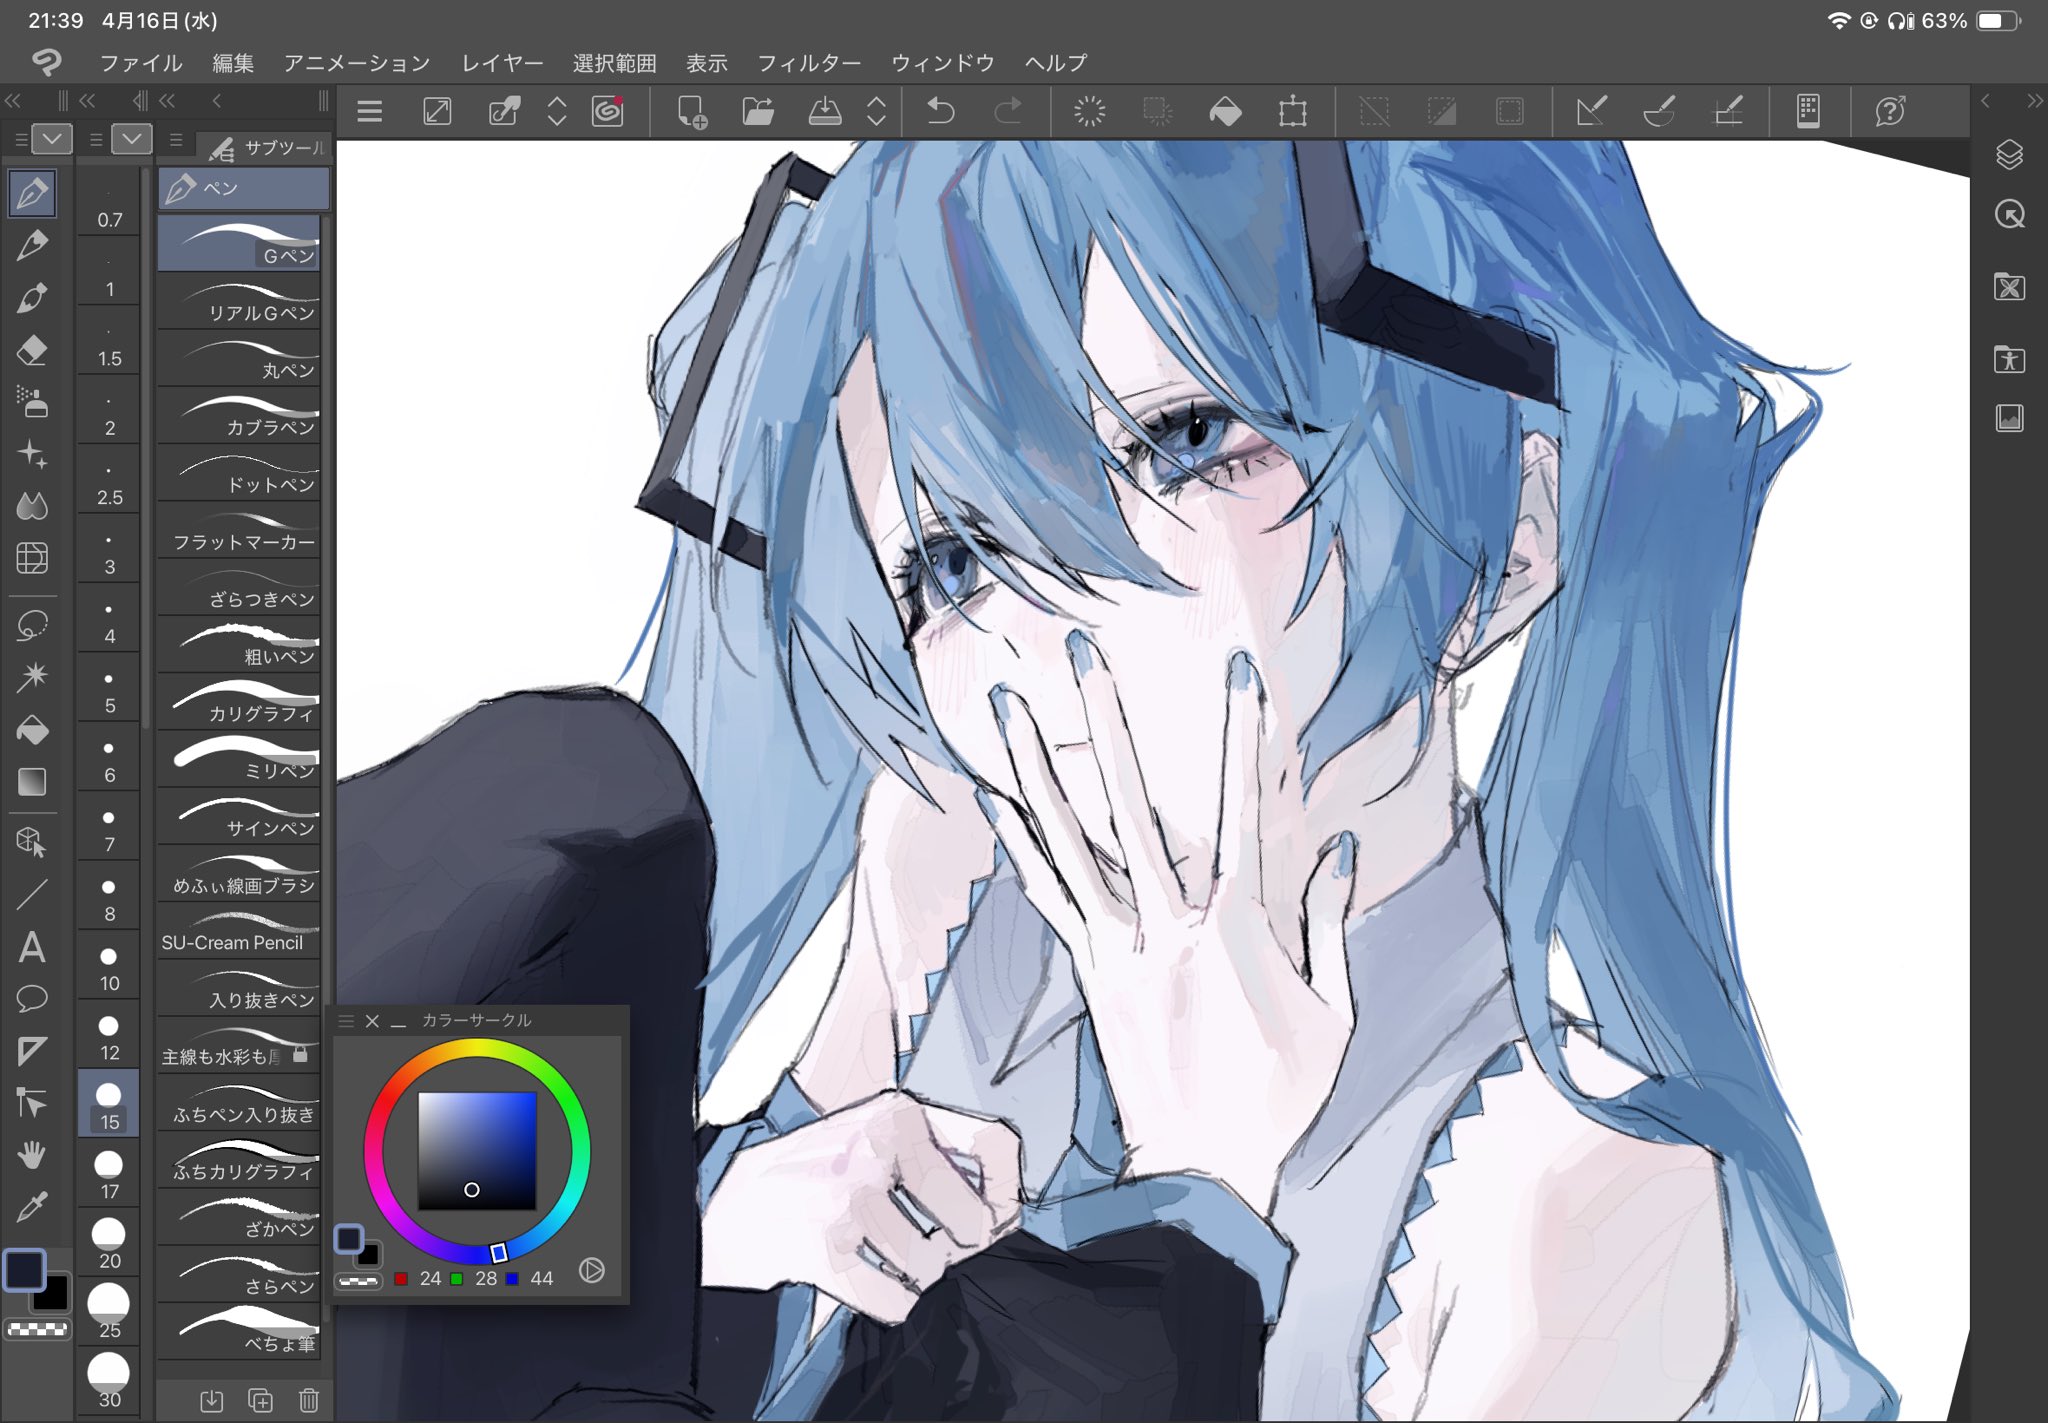Open the 編集 menu
The image size is (2048, 1423).
tap(233, 63)
